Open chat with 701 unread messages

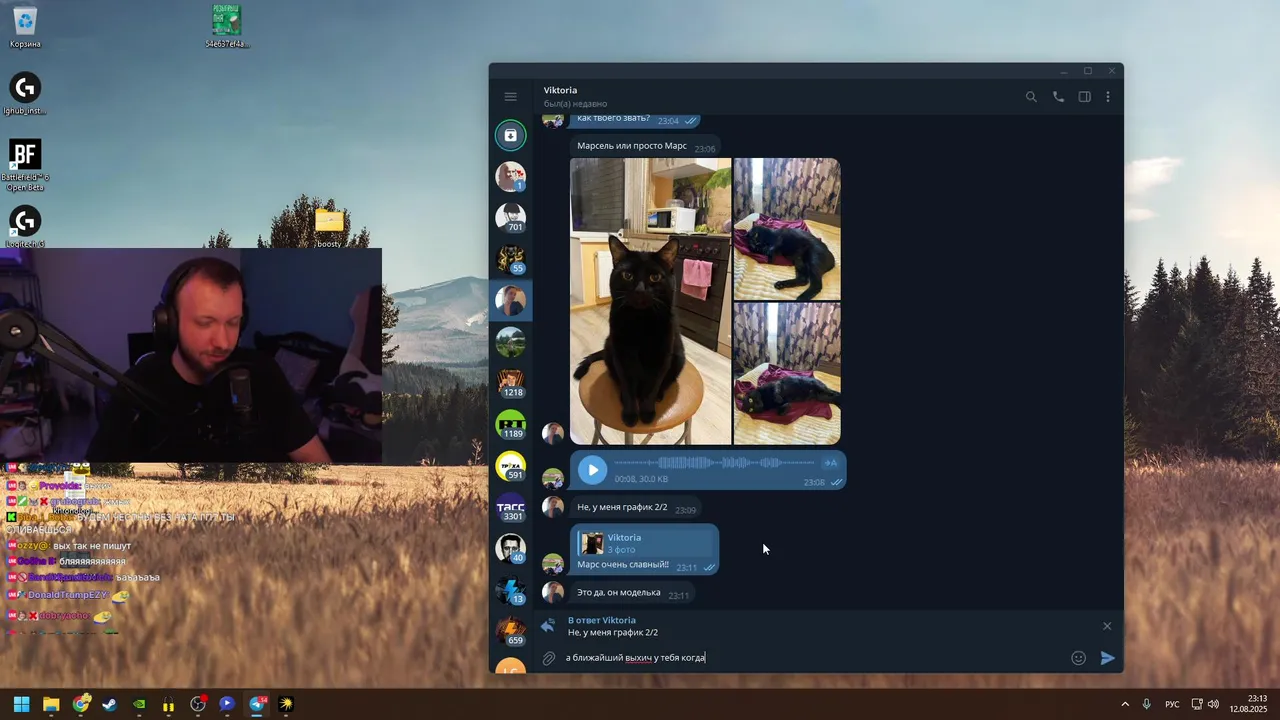coord(510,218)
